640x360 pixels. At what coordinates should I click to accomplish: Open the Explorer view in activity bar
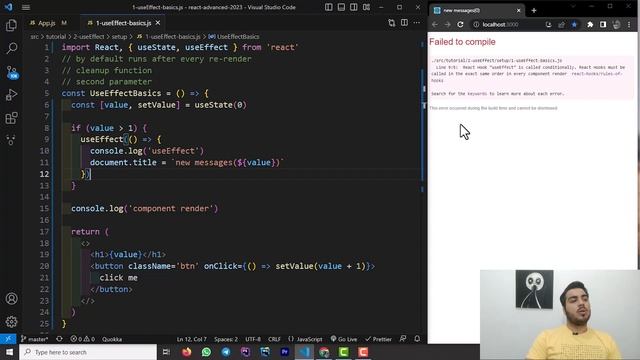coord(11,25)
